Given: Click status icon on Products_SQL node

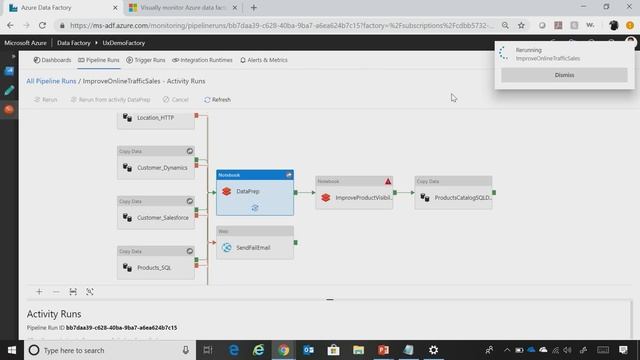Looking at the screenshot, I should (190, 251).
